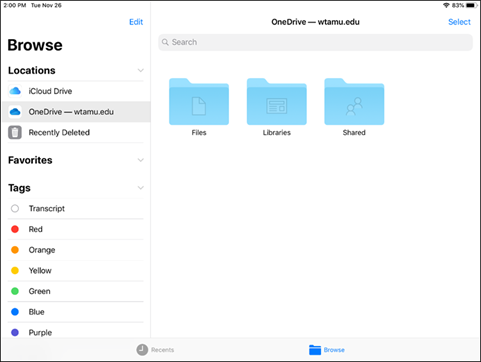Click the Tags section heading
The image size is (481, 362).
coord(19,188)
